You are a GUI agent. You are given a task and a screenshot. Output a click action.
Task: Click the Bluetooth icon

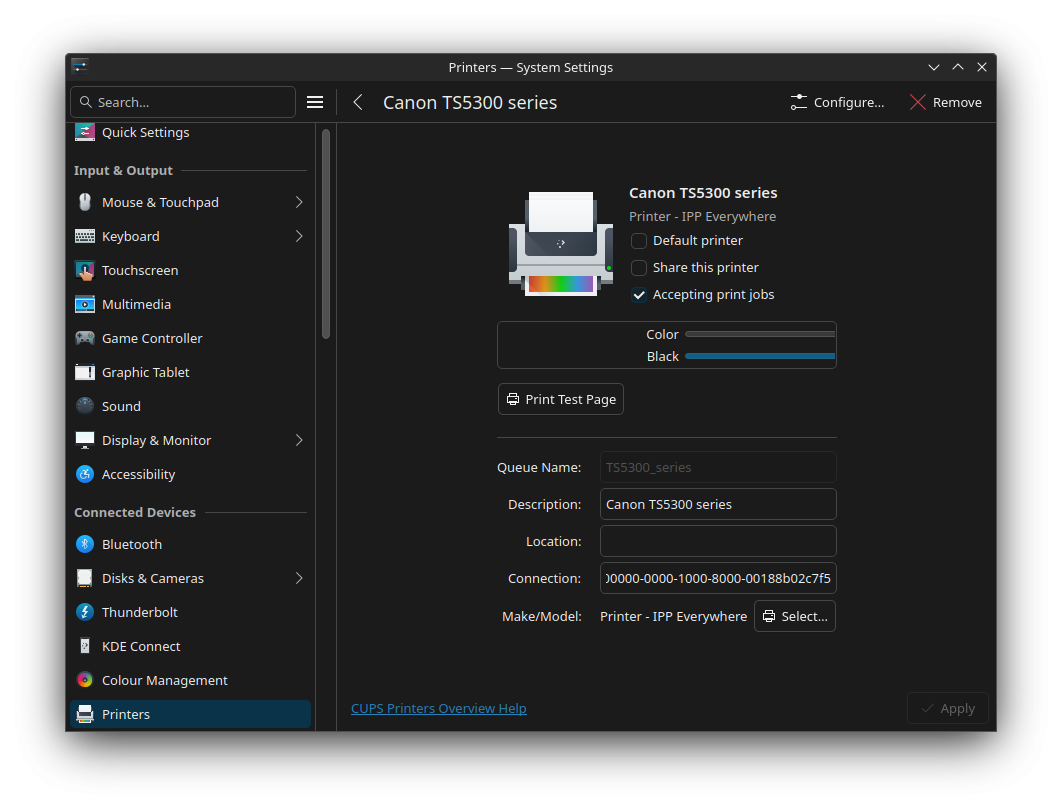(x=85, y=544)
